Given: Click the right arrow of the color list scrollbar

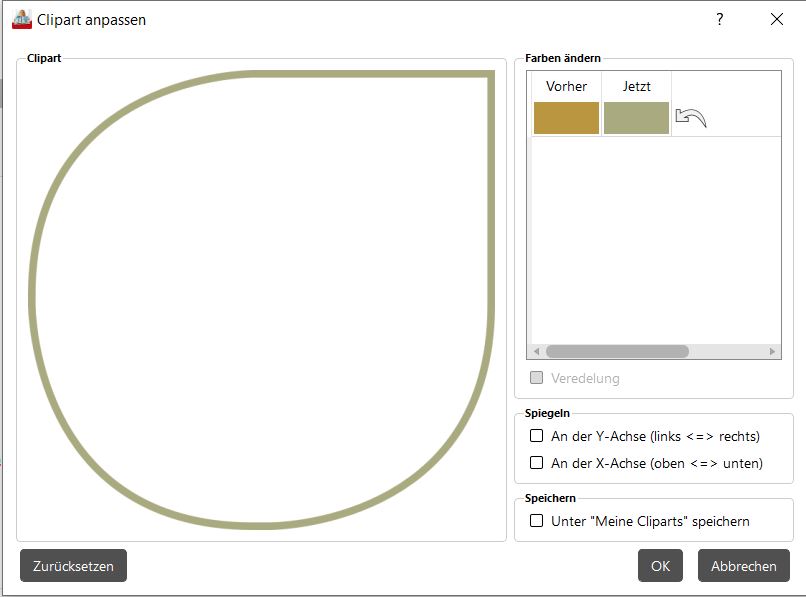Looking at the screenshot, I should coord(772,352).
